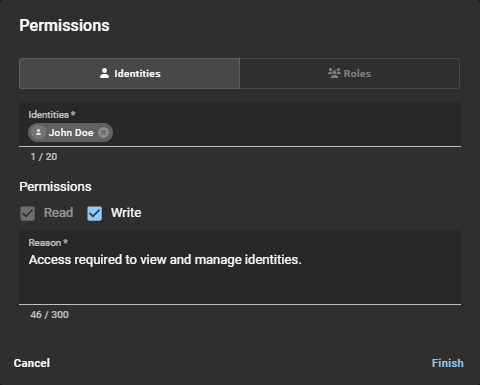The image size is (480, 385).
Task: Click the Read checkbox label text
Action: click(59, 213)
